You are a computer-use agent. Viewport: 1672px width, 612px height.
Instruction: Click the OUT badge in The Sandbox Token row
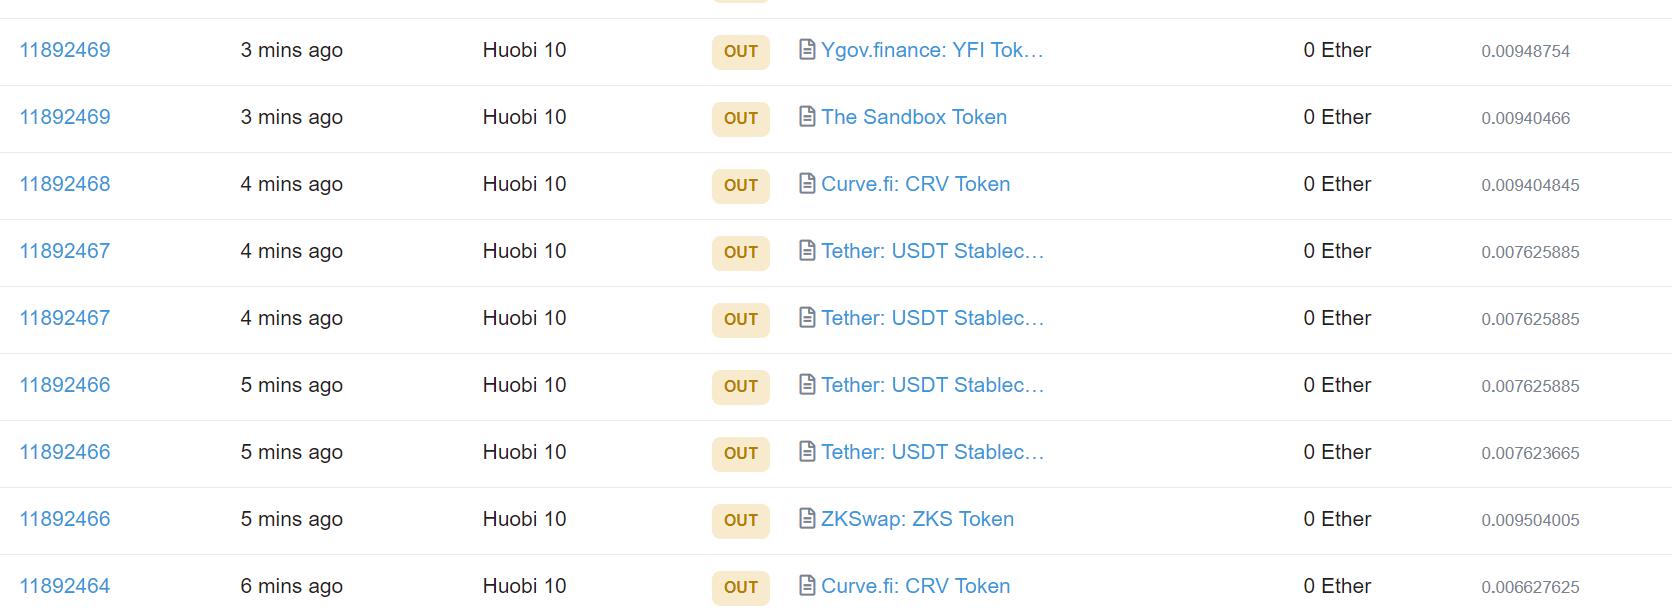pos(740,118)
